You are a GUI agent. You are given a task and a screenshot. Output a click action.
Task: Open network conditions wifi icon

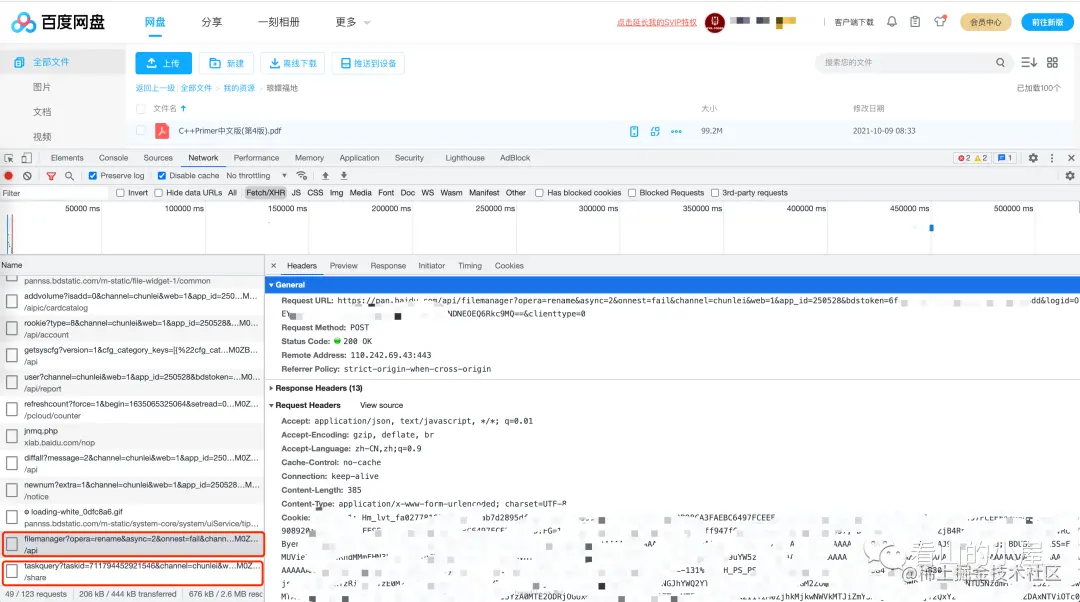302,176
